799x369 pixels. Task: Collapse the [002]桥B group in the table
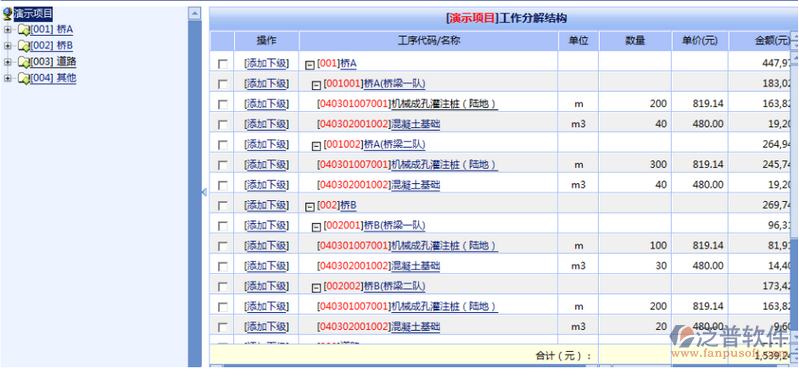click(x=309, y=207)
